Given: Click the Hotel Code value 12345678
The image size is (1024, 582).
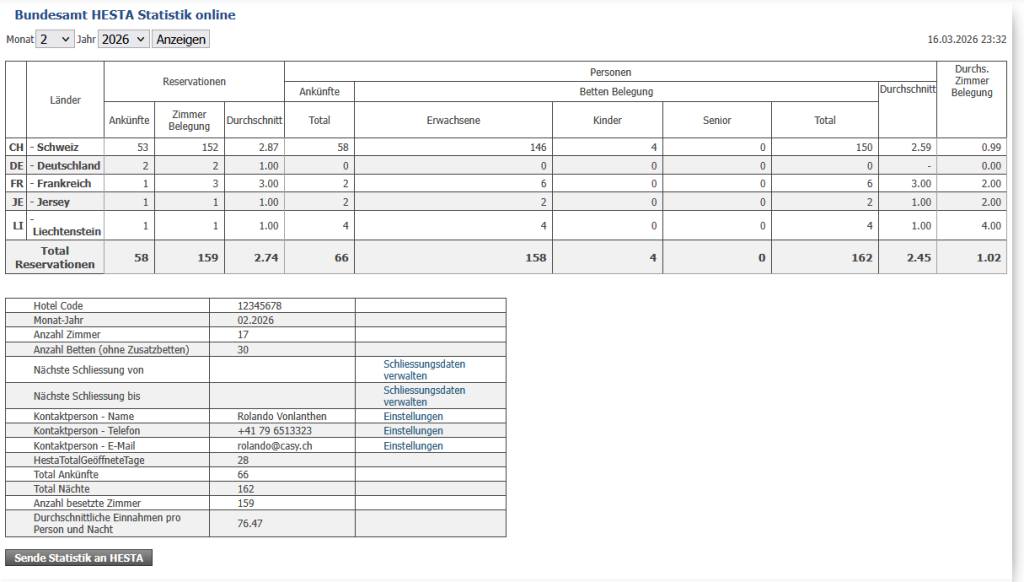Looking at the screenshot, I should (259, 306).
